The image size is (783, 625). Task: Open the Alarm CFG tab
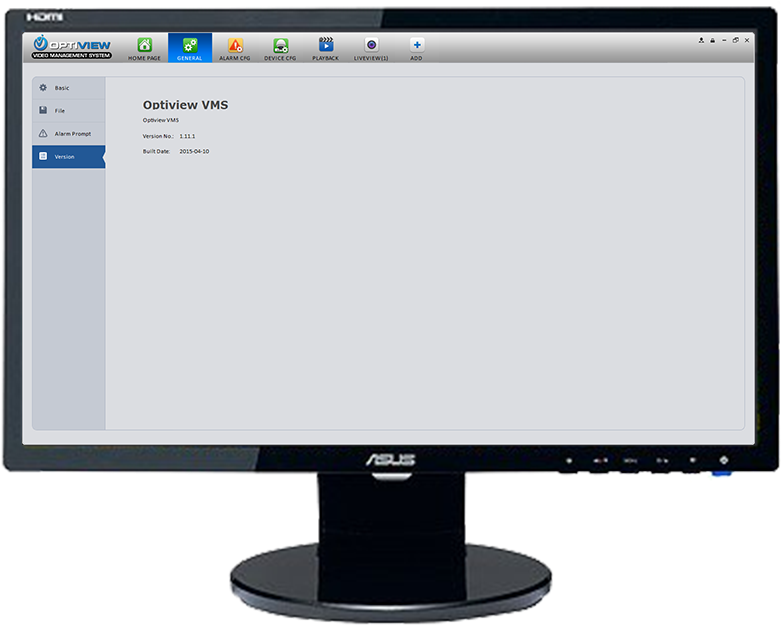pyautogui.click(x=235, y=48)
